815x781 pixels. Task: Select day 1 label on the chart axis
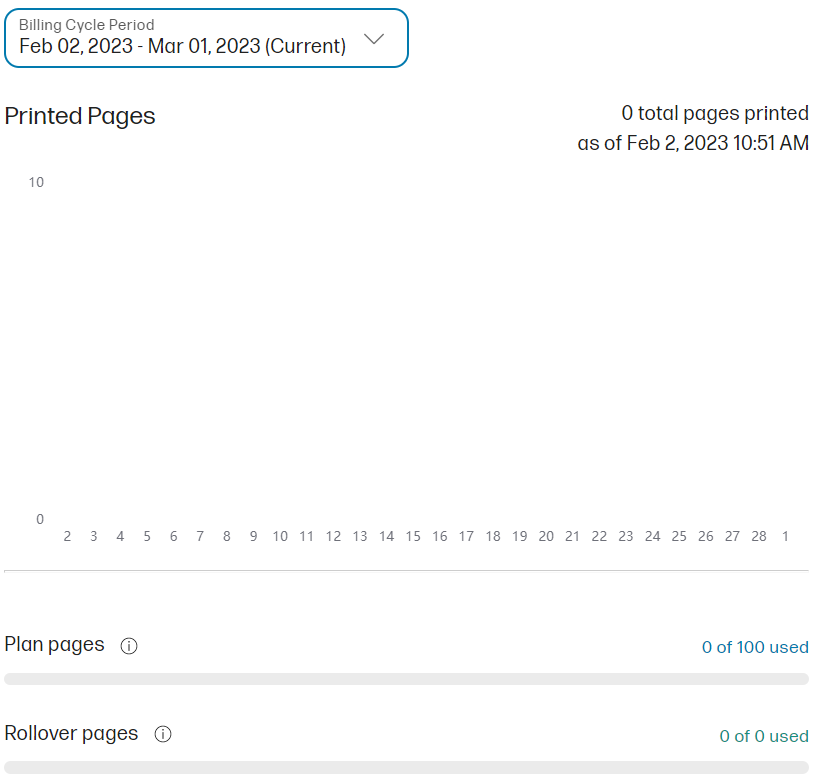785,536
